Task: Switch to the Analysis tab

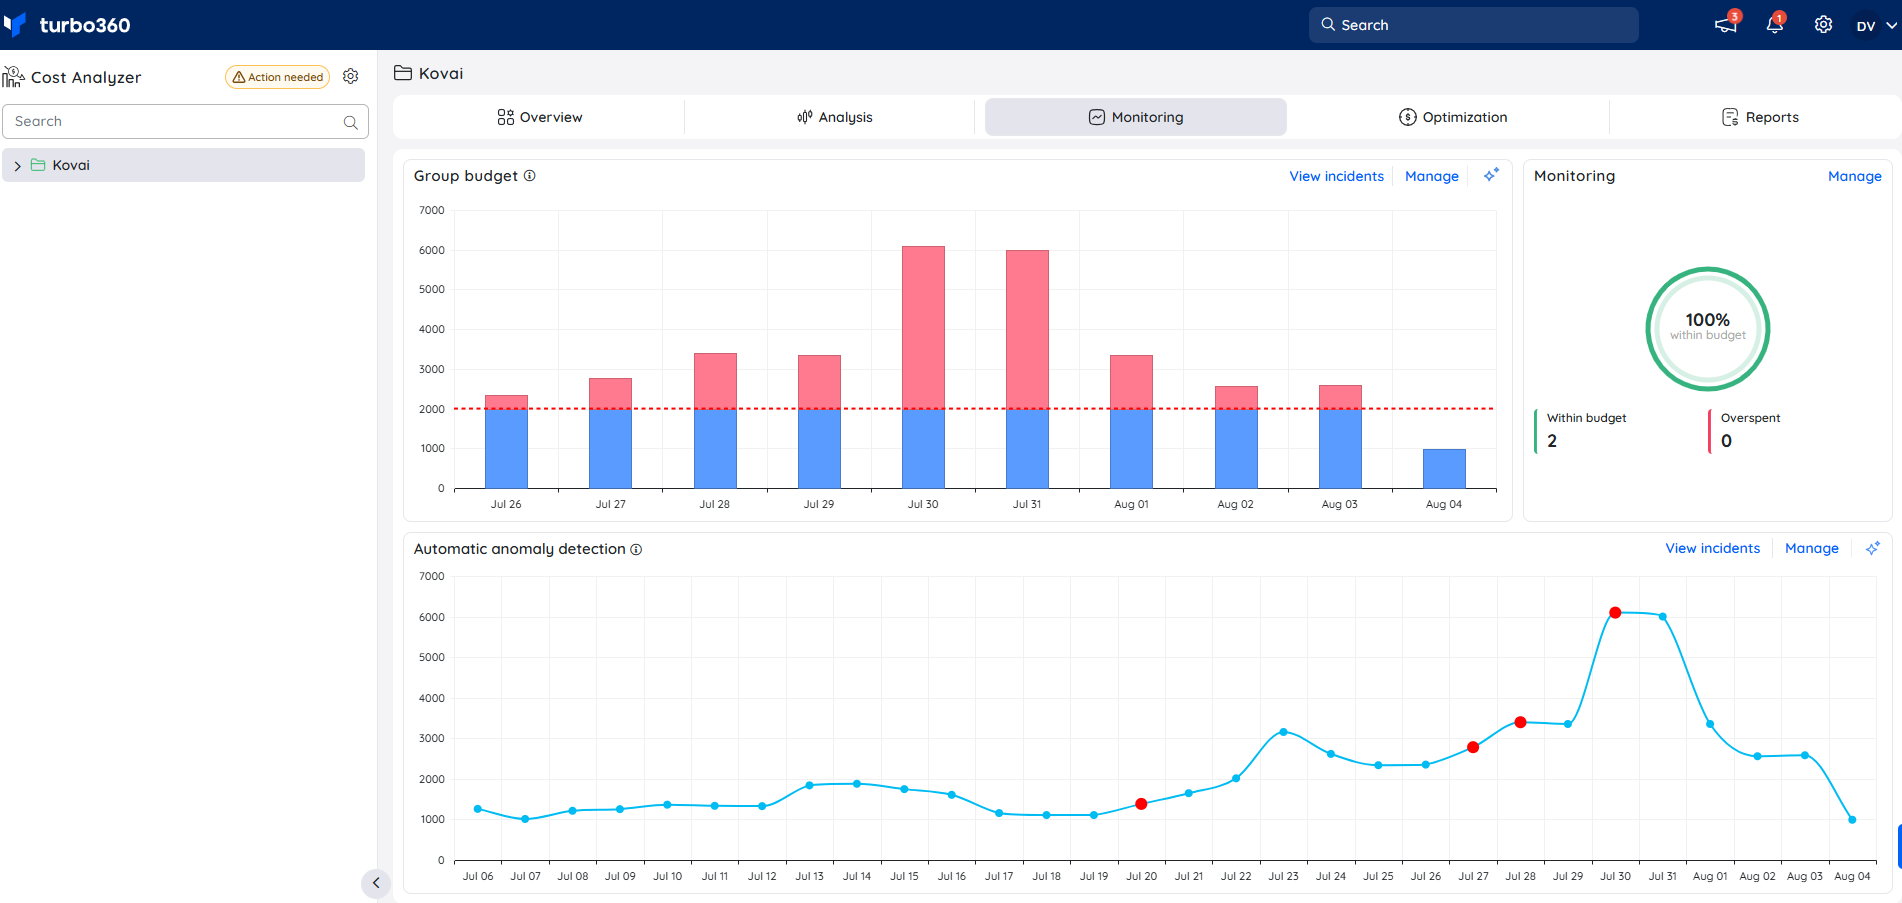Action: click(x=835, y=117)
